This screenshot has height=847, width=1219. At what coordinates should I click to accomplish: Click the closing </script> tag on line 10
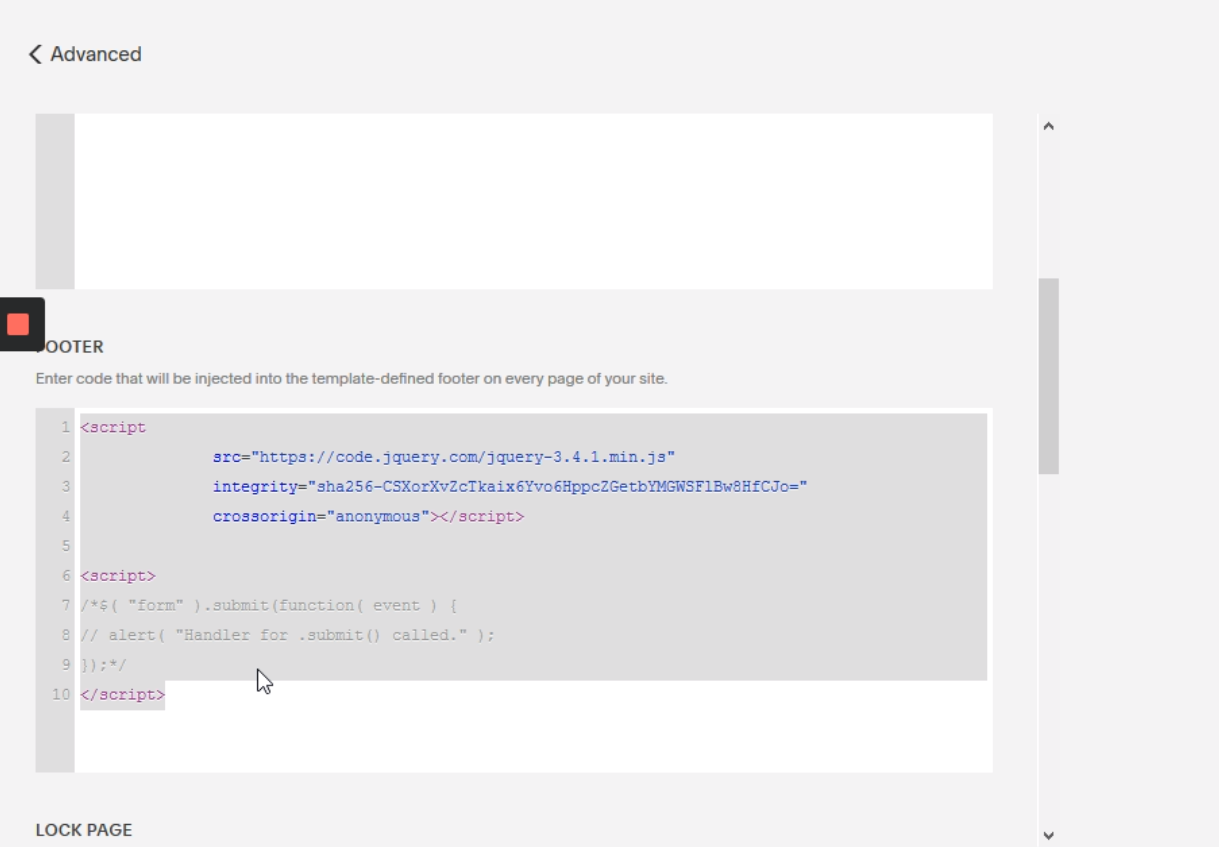coord(122,695)
